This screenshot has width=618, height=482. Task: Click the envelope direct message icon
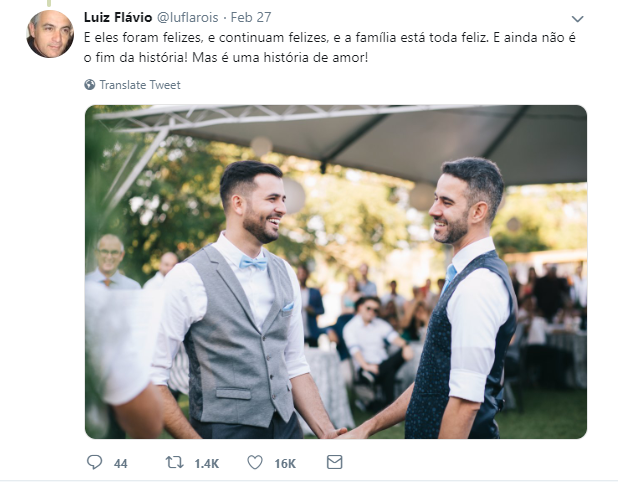[335, 462]
